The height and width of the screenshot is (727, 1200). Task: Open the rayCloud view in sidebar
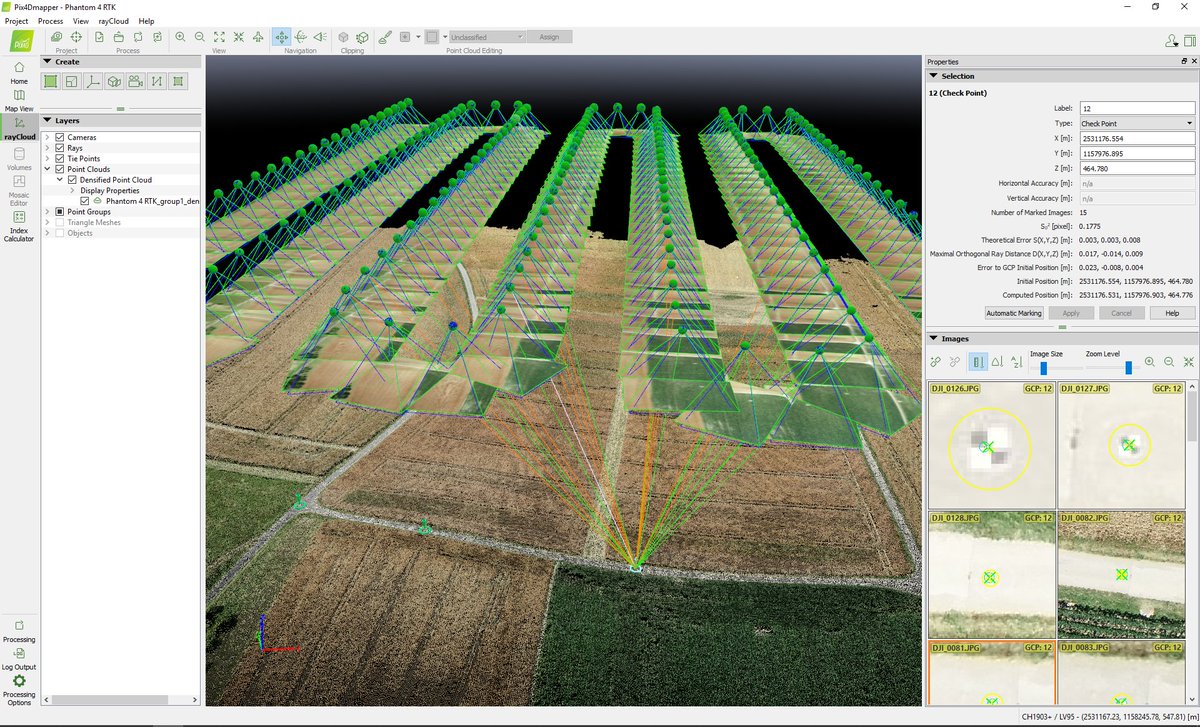[19, 127]
